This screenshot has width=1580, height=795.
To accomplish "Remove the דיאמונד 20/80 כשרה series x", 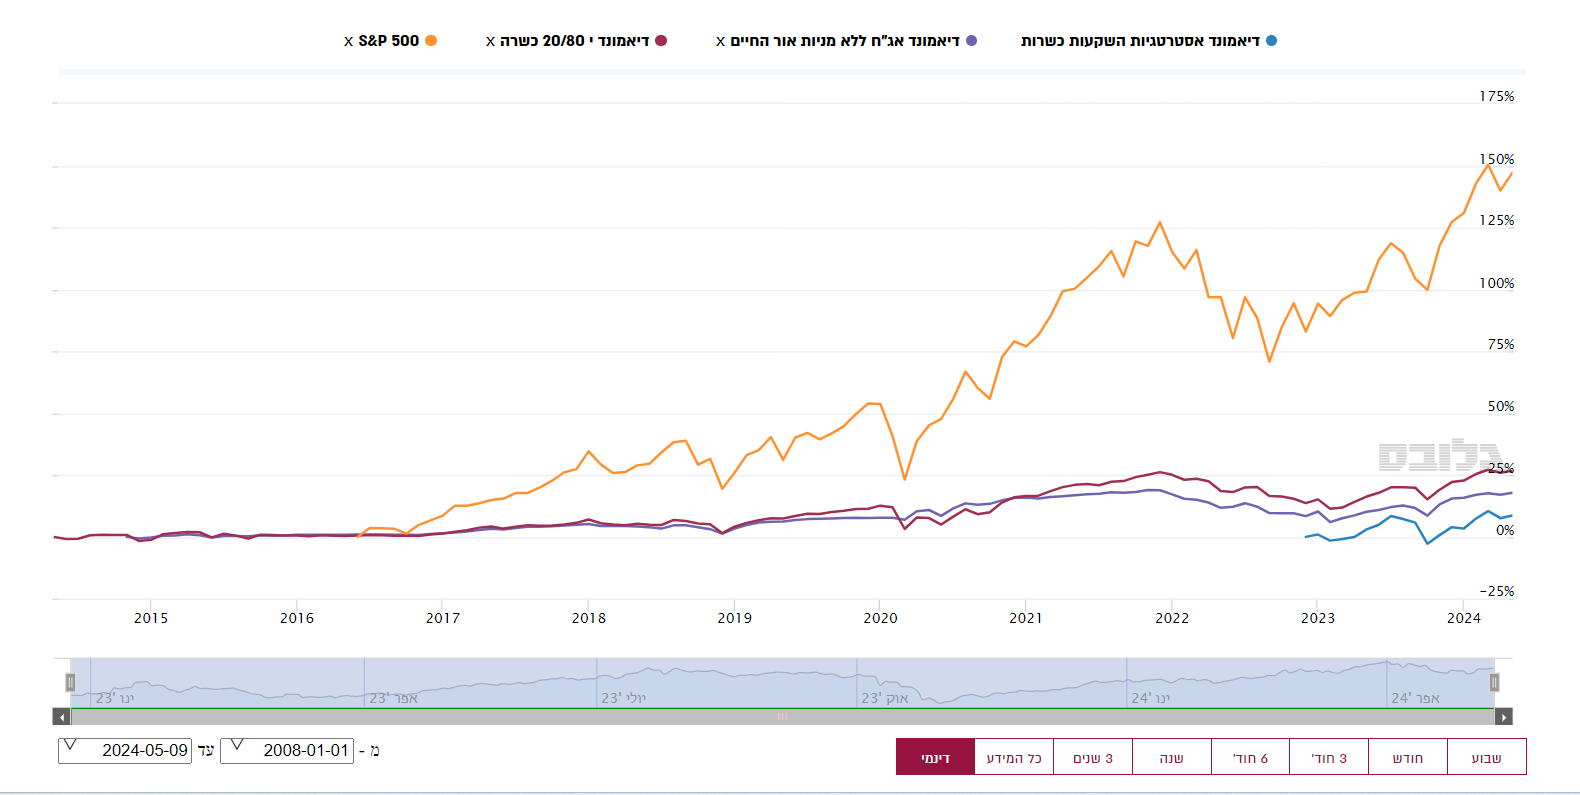I will click(490, 42).
